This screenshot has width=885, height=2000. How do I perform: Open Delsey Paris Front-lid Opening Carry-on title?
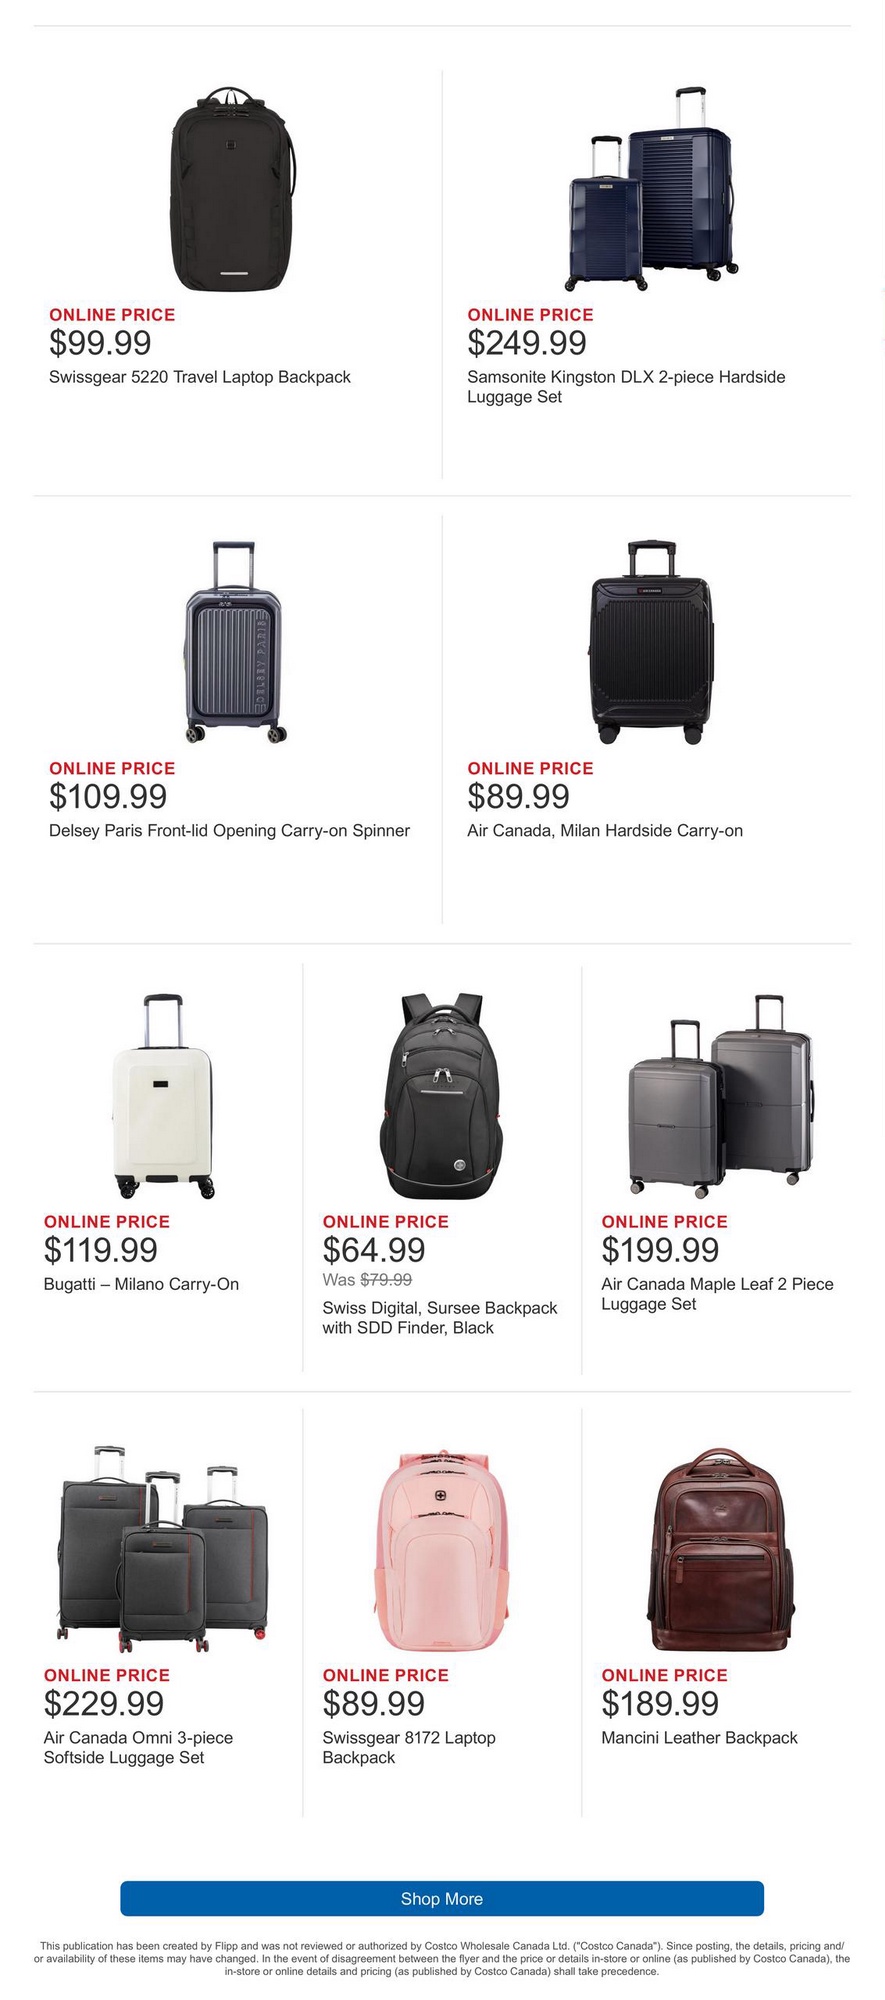click(229, 831)
